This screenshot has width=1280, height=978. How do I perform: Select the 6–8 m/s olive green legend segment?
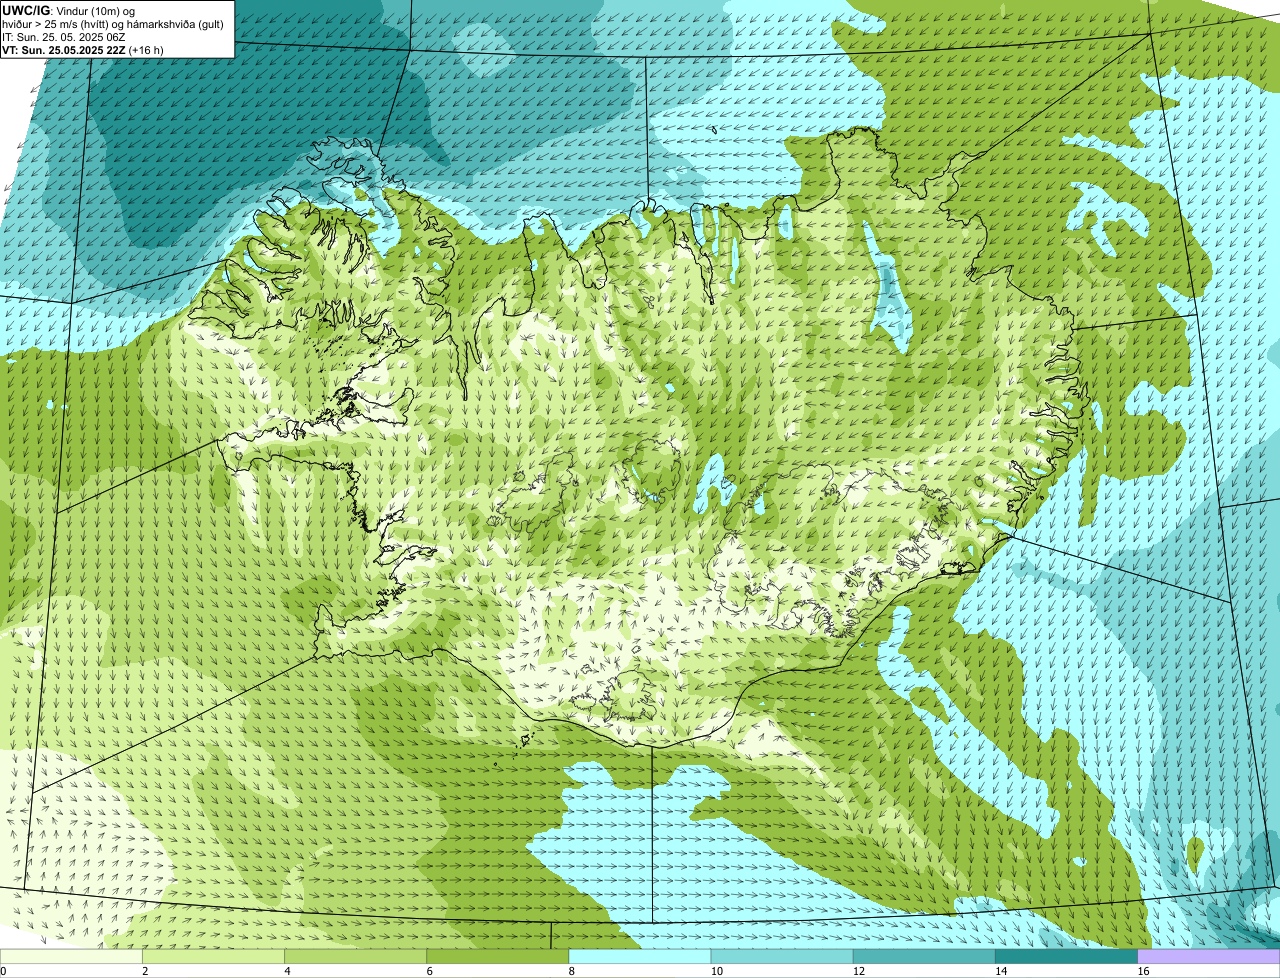[498, 956]
